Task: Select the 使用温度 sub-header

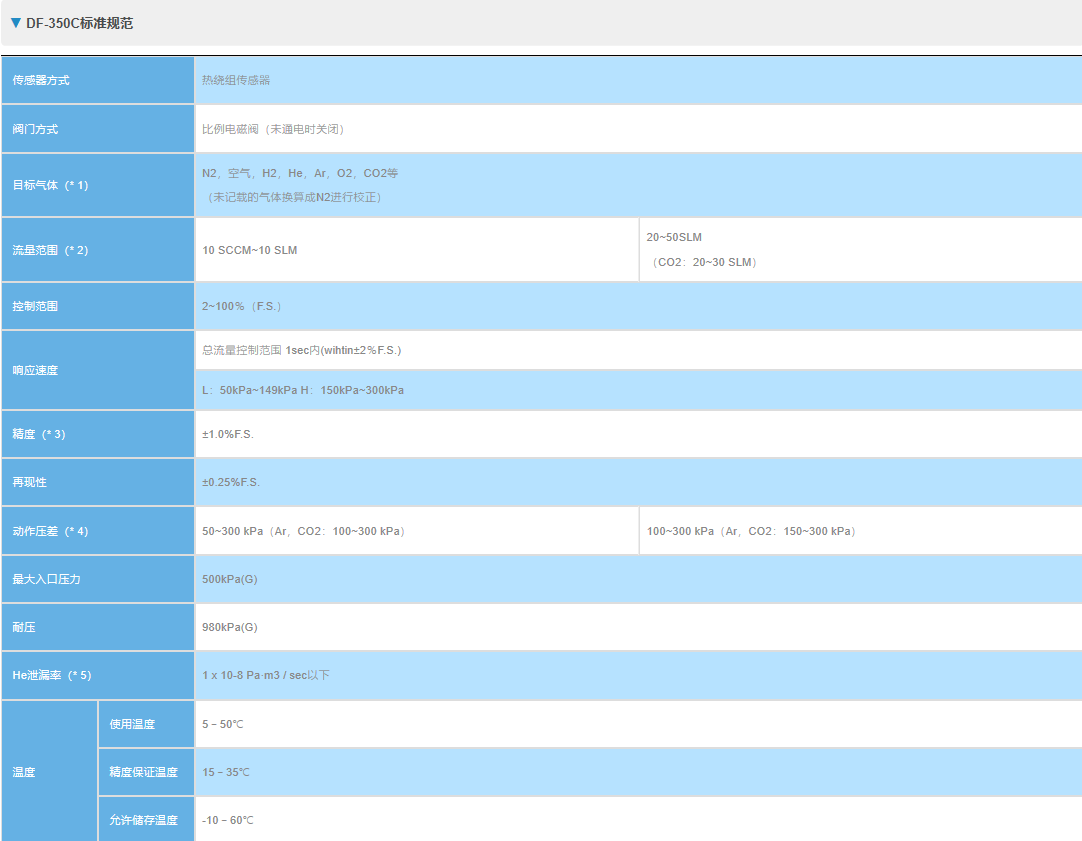Action: [146, 724]
